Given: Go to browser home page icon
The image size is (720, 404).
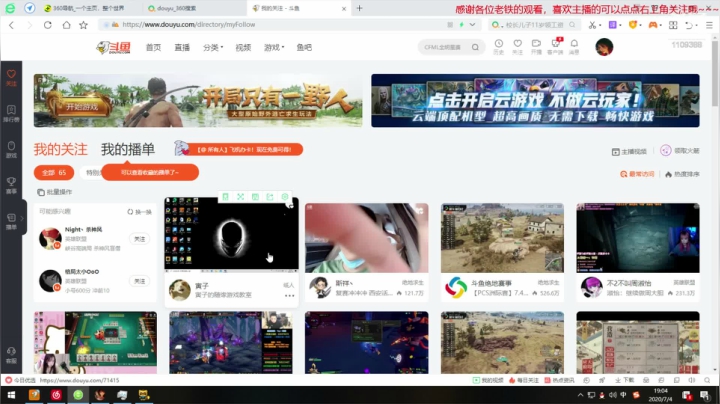Looking at the screenshot, I should [x=66, y=25].
